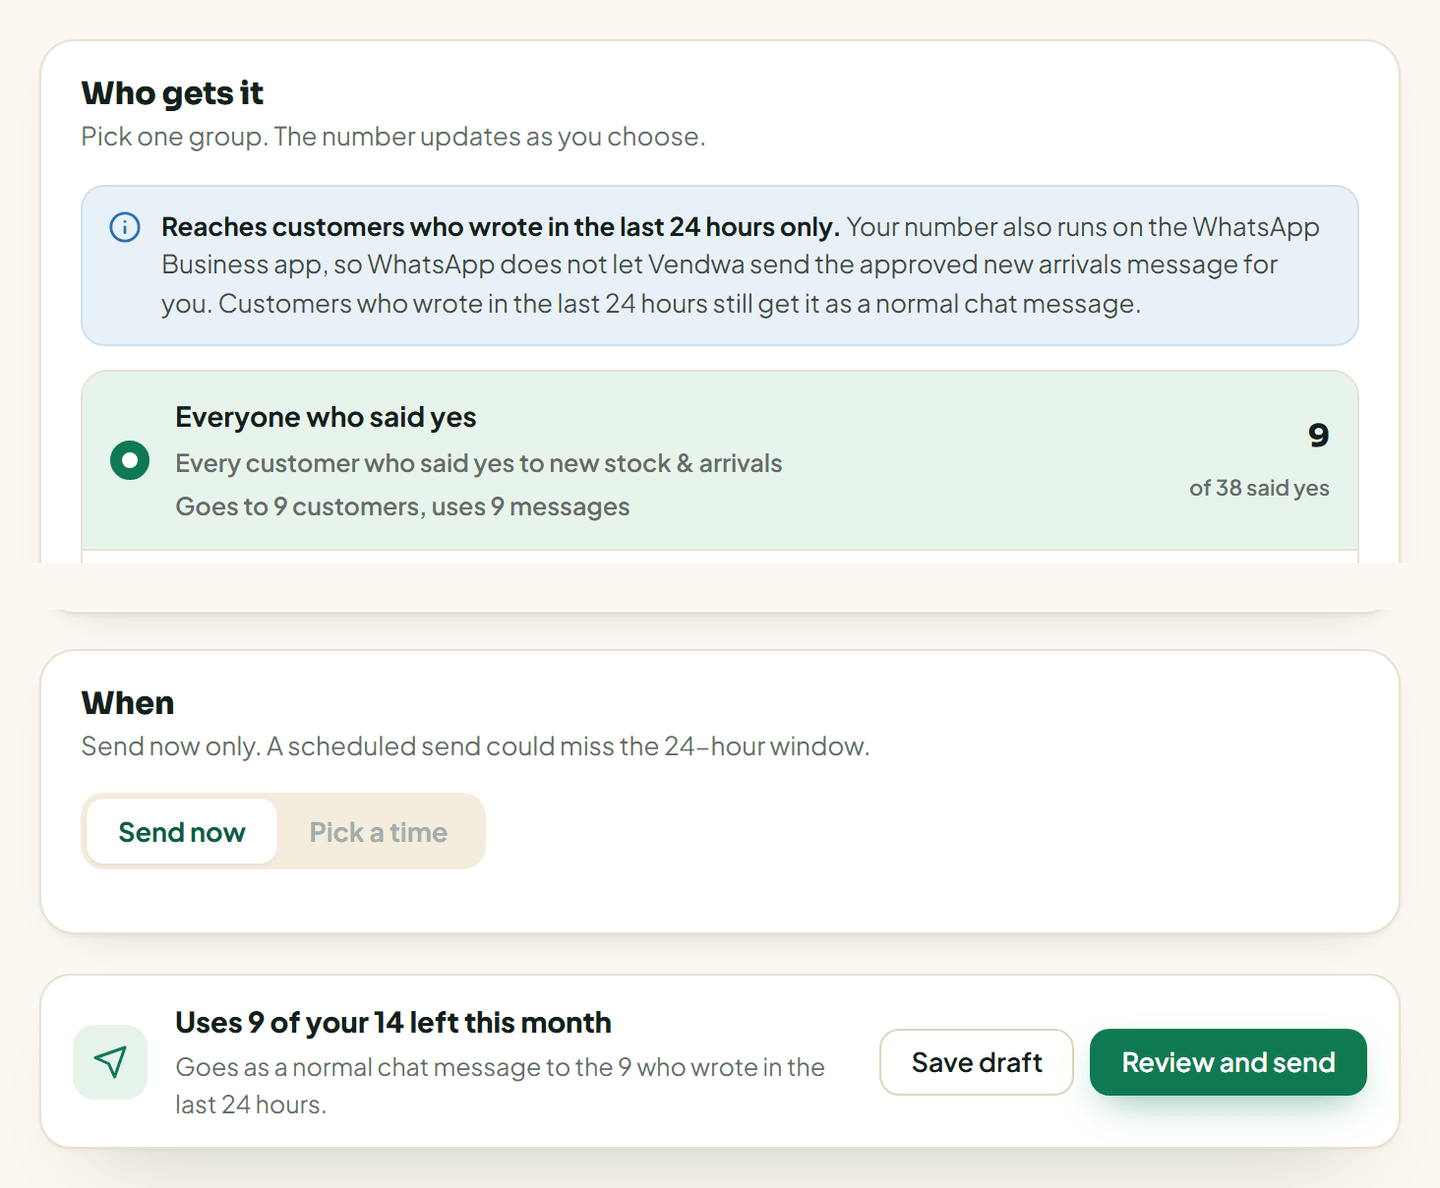Click "Pick one group. The number updates as you choose."
Viewport: 1440px width, 1188px height.
coord(393,136)
